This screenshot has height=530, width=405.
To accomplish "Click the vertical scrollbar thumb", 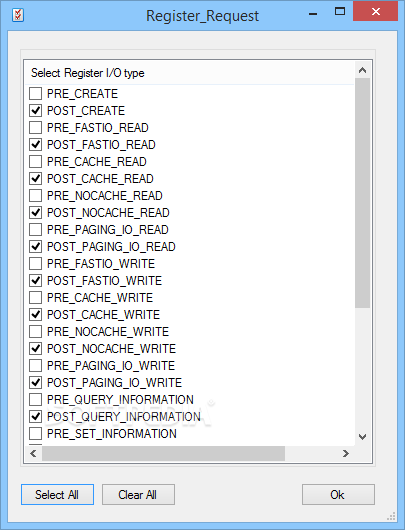I will tap(362, 193).
